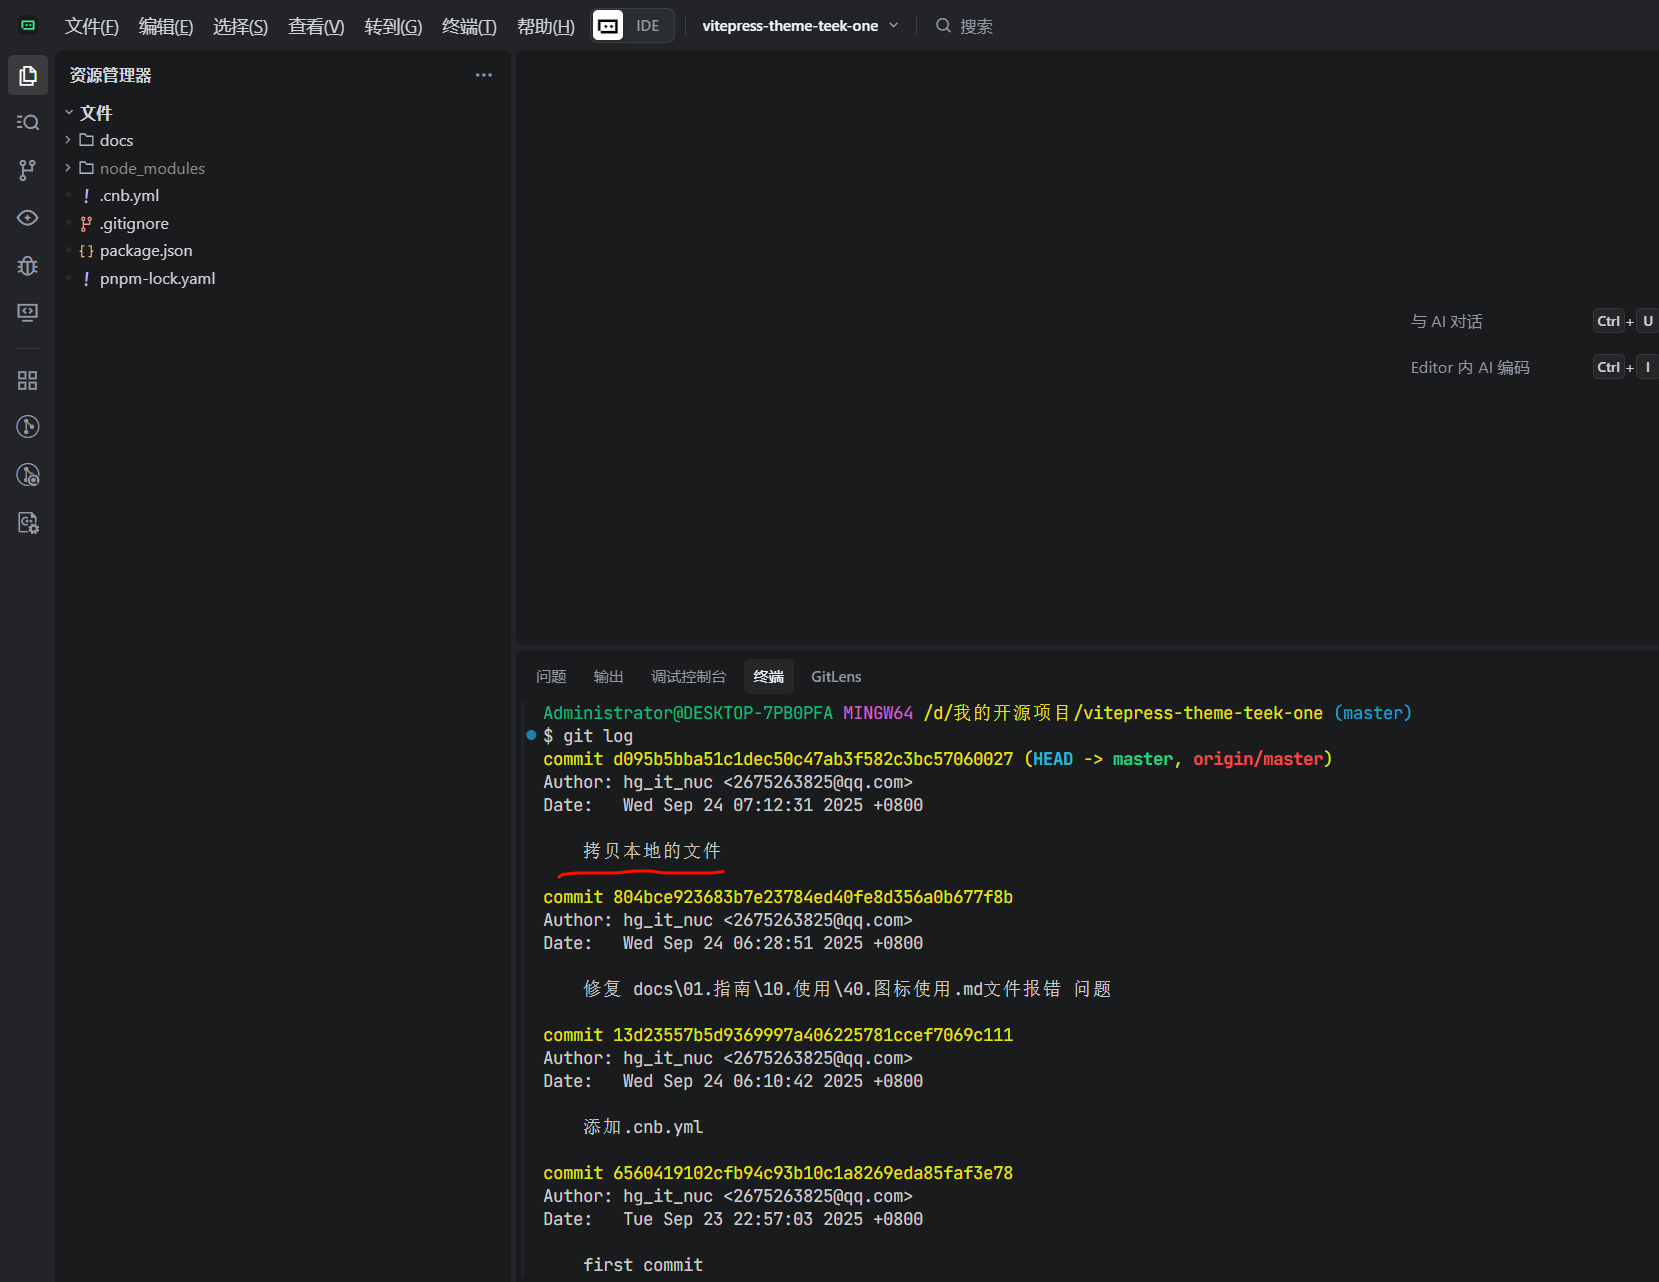1659x1282 pixels.
Task: Open the Run and Debug bug icon
Action: click(28, 266)
